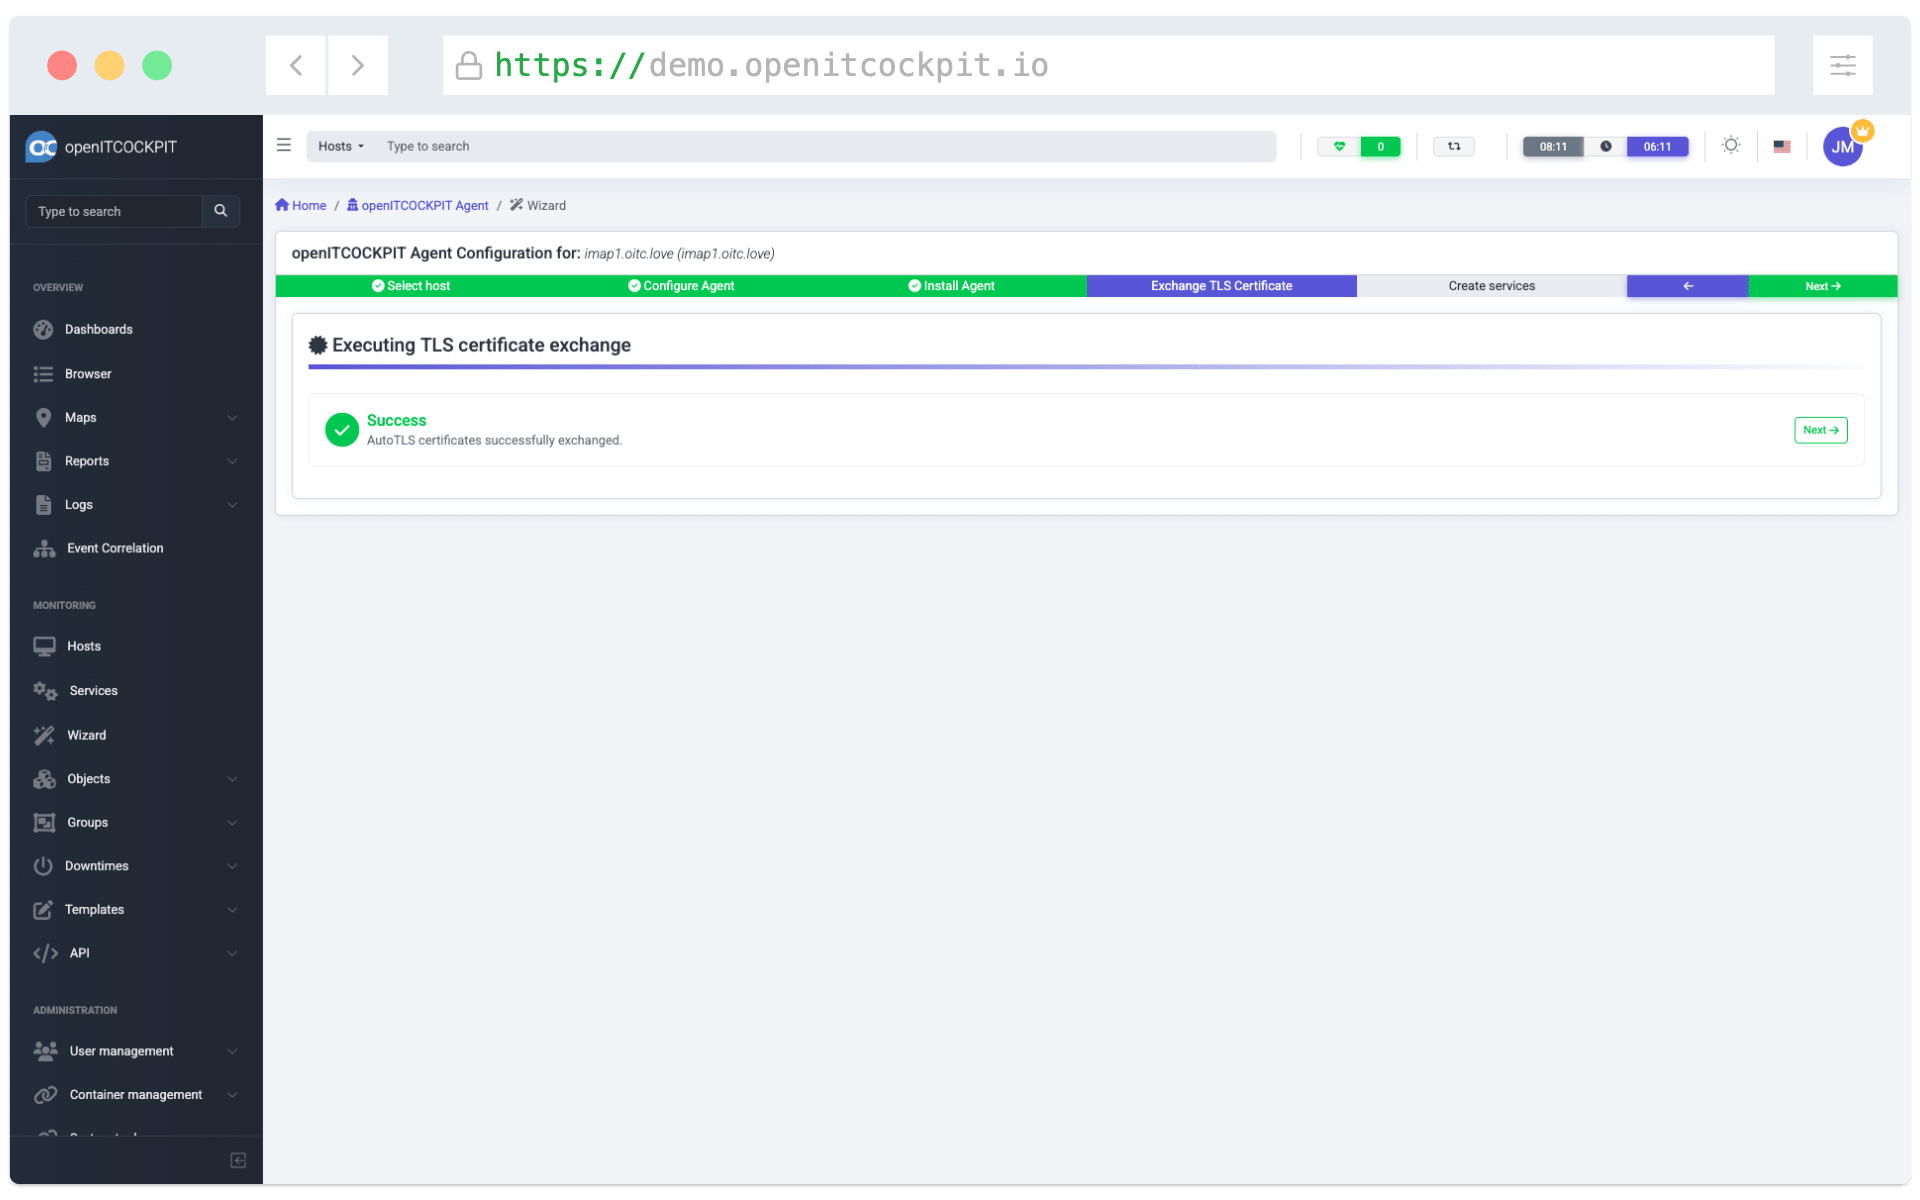Click the Templates edit icon
This screenshot has width=1920, height=1200.
43,910
